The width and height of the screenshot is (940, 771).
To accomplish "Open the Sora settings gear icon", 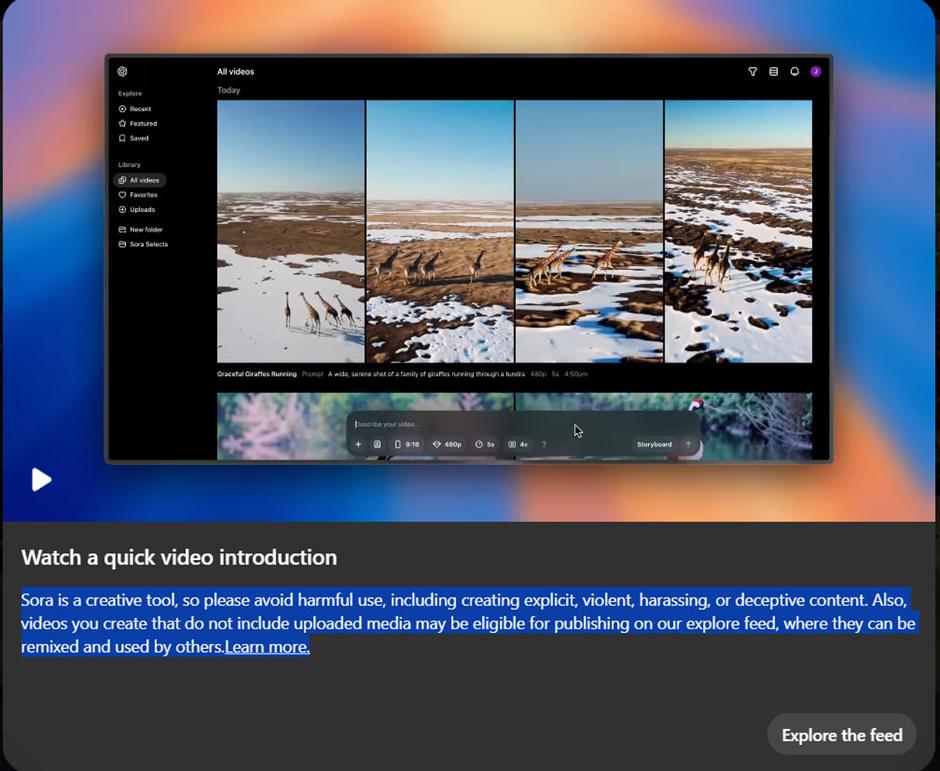I will pos(122,71).
